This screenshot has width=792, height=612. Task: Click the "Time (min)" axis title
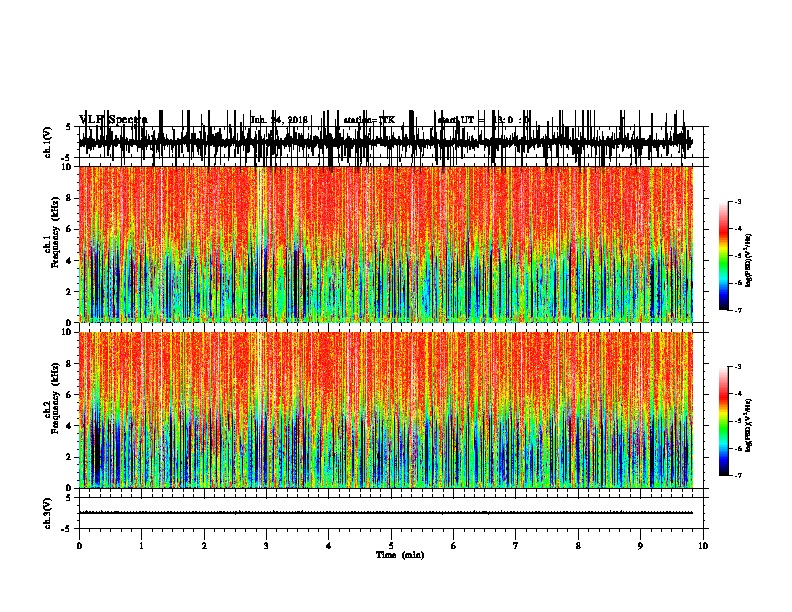400,555
